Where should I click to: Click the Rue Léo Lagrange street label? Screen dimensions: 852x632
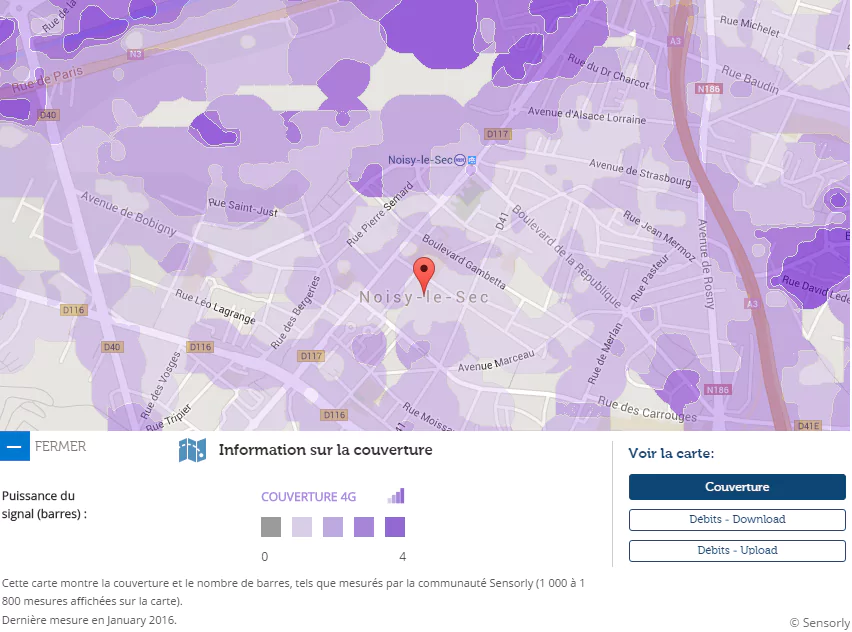click(215, 307)
